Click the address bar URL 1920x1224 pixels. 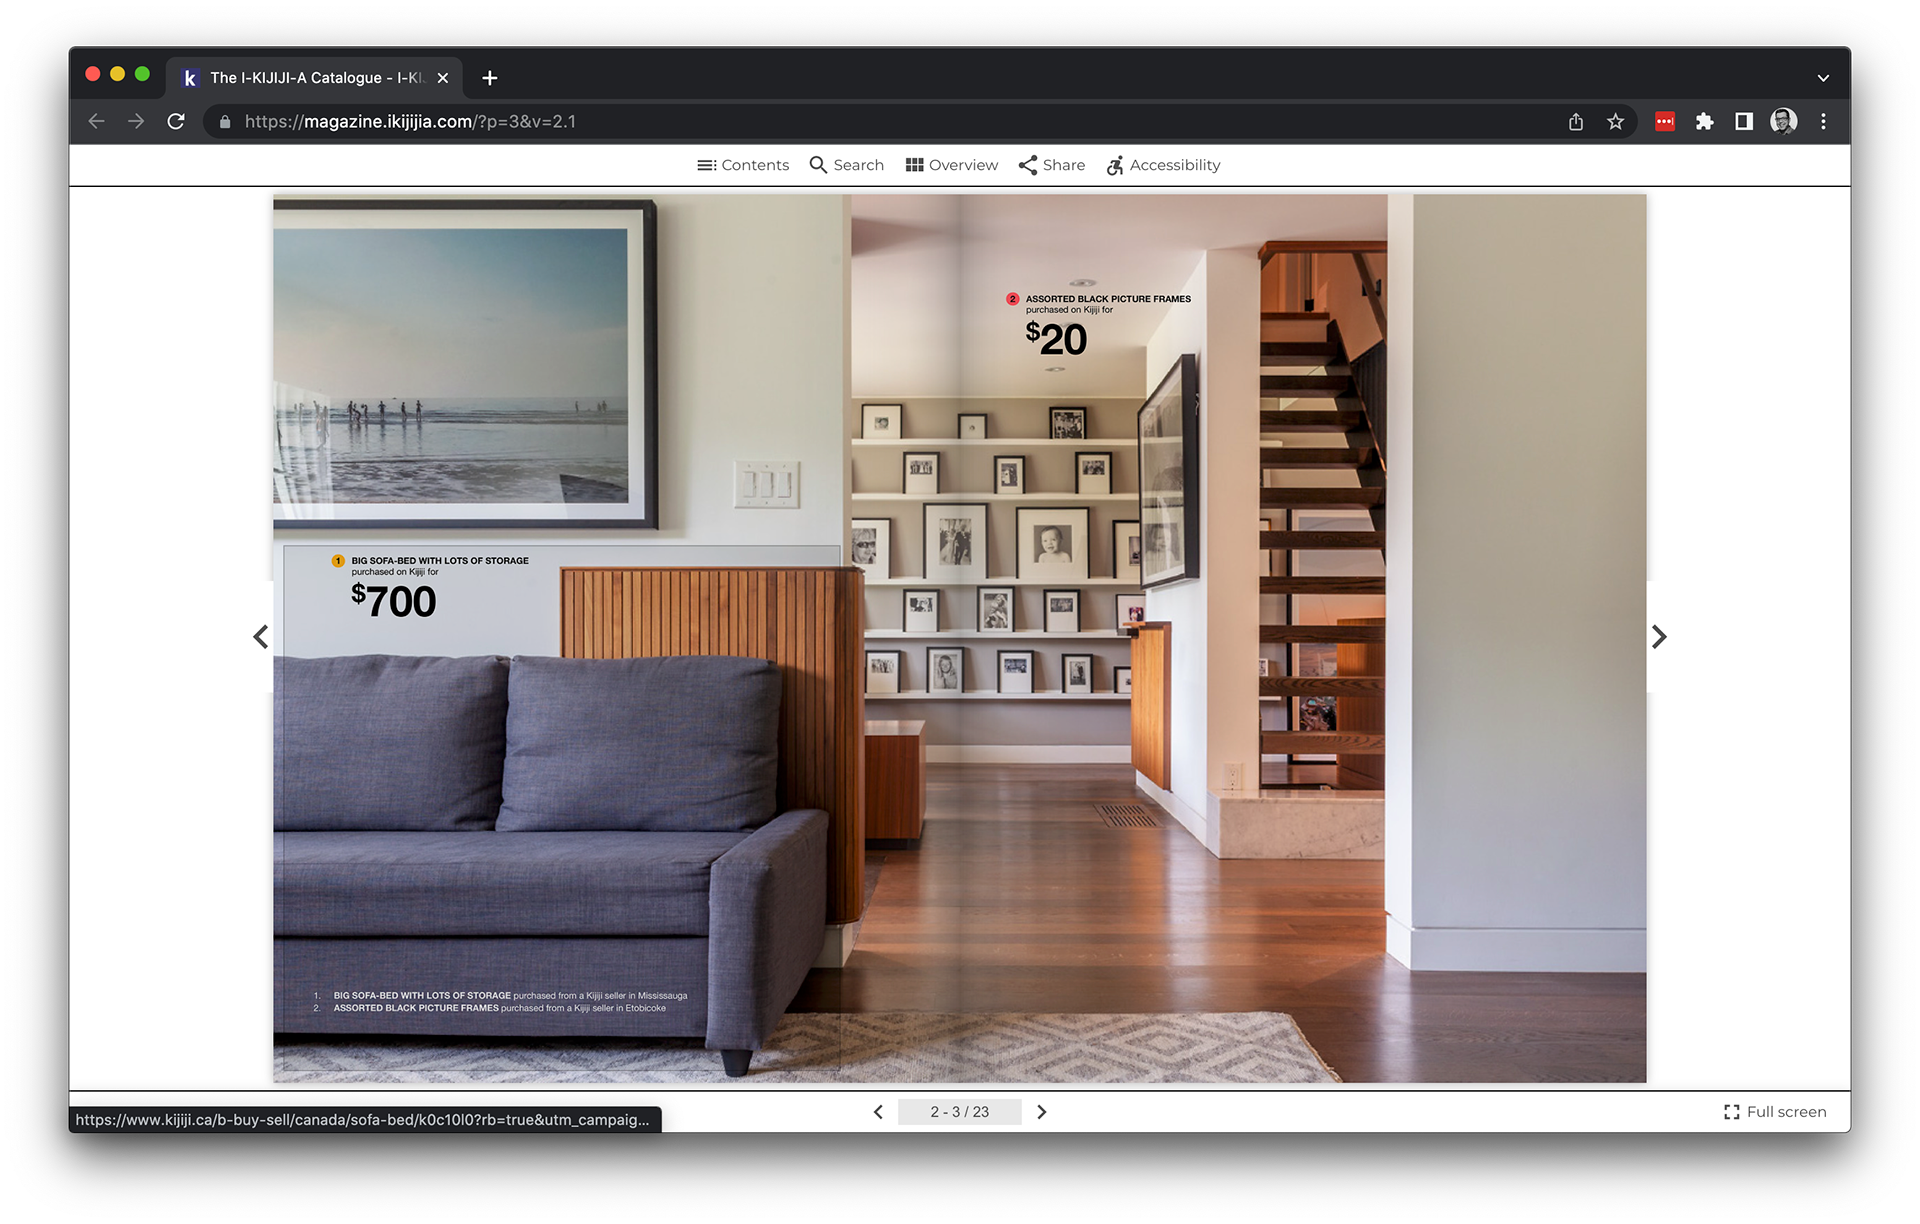[x=410, y=122]
